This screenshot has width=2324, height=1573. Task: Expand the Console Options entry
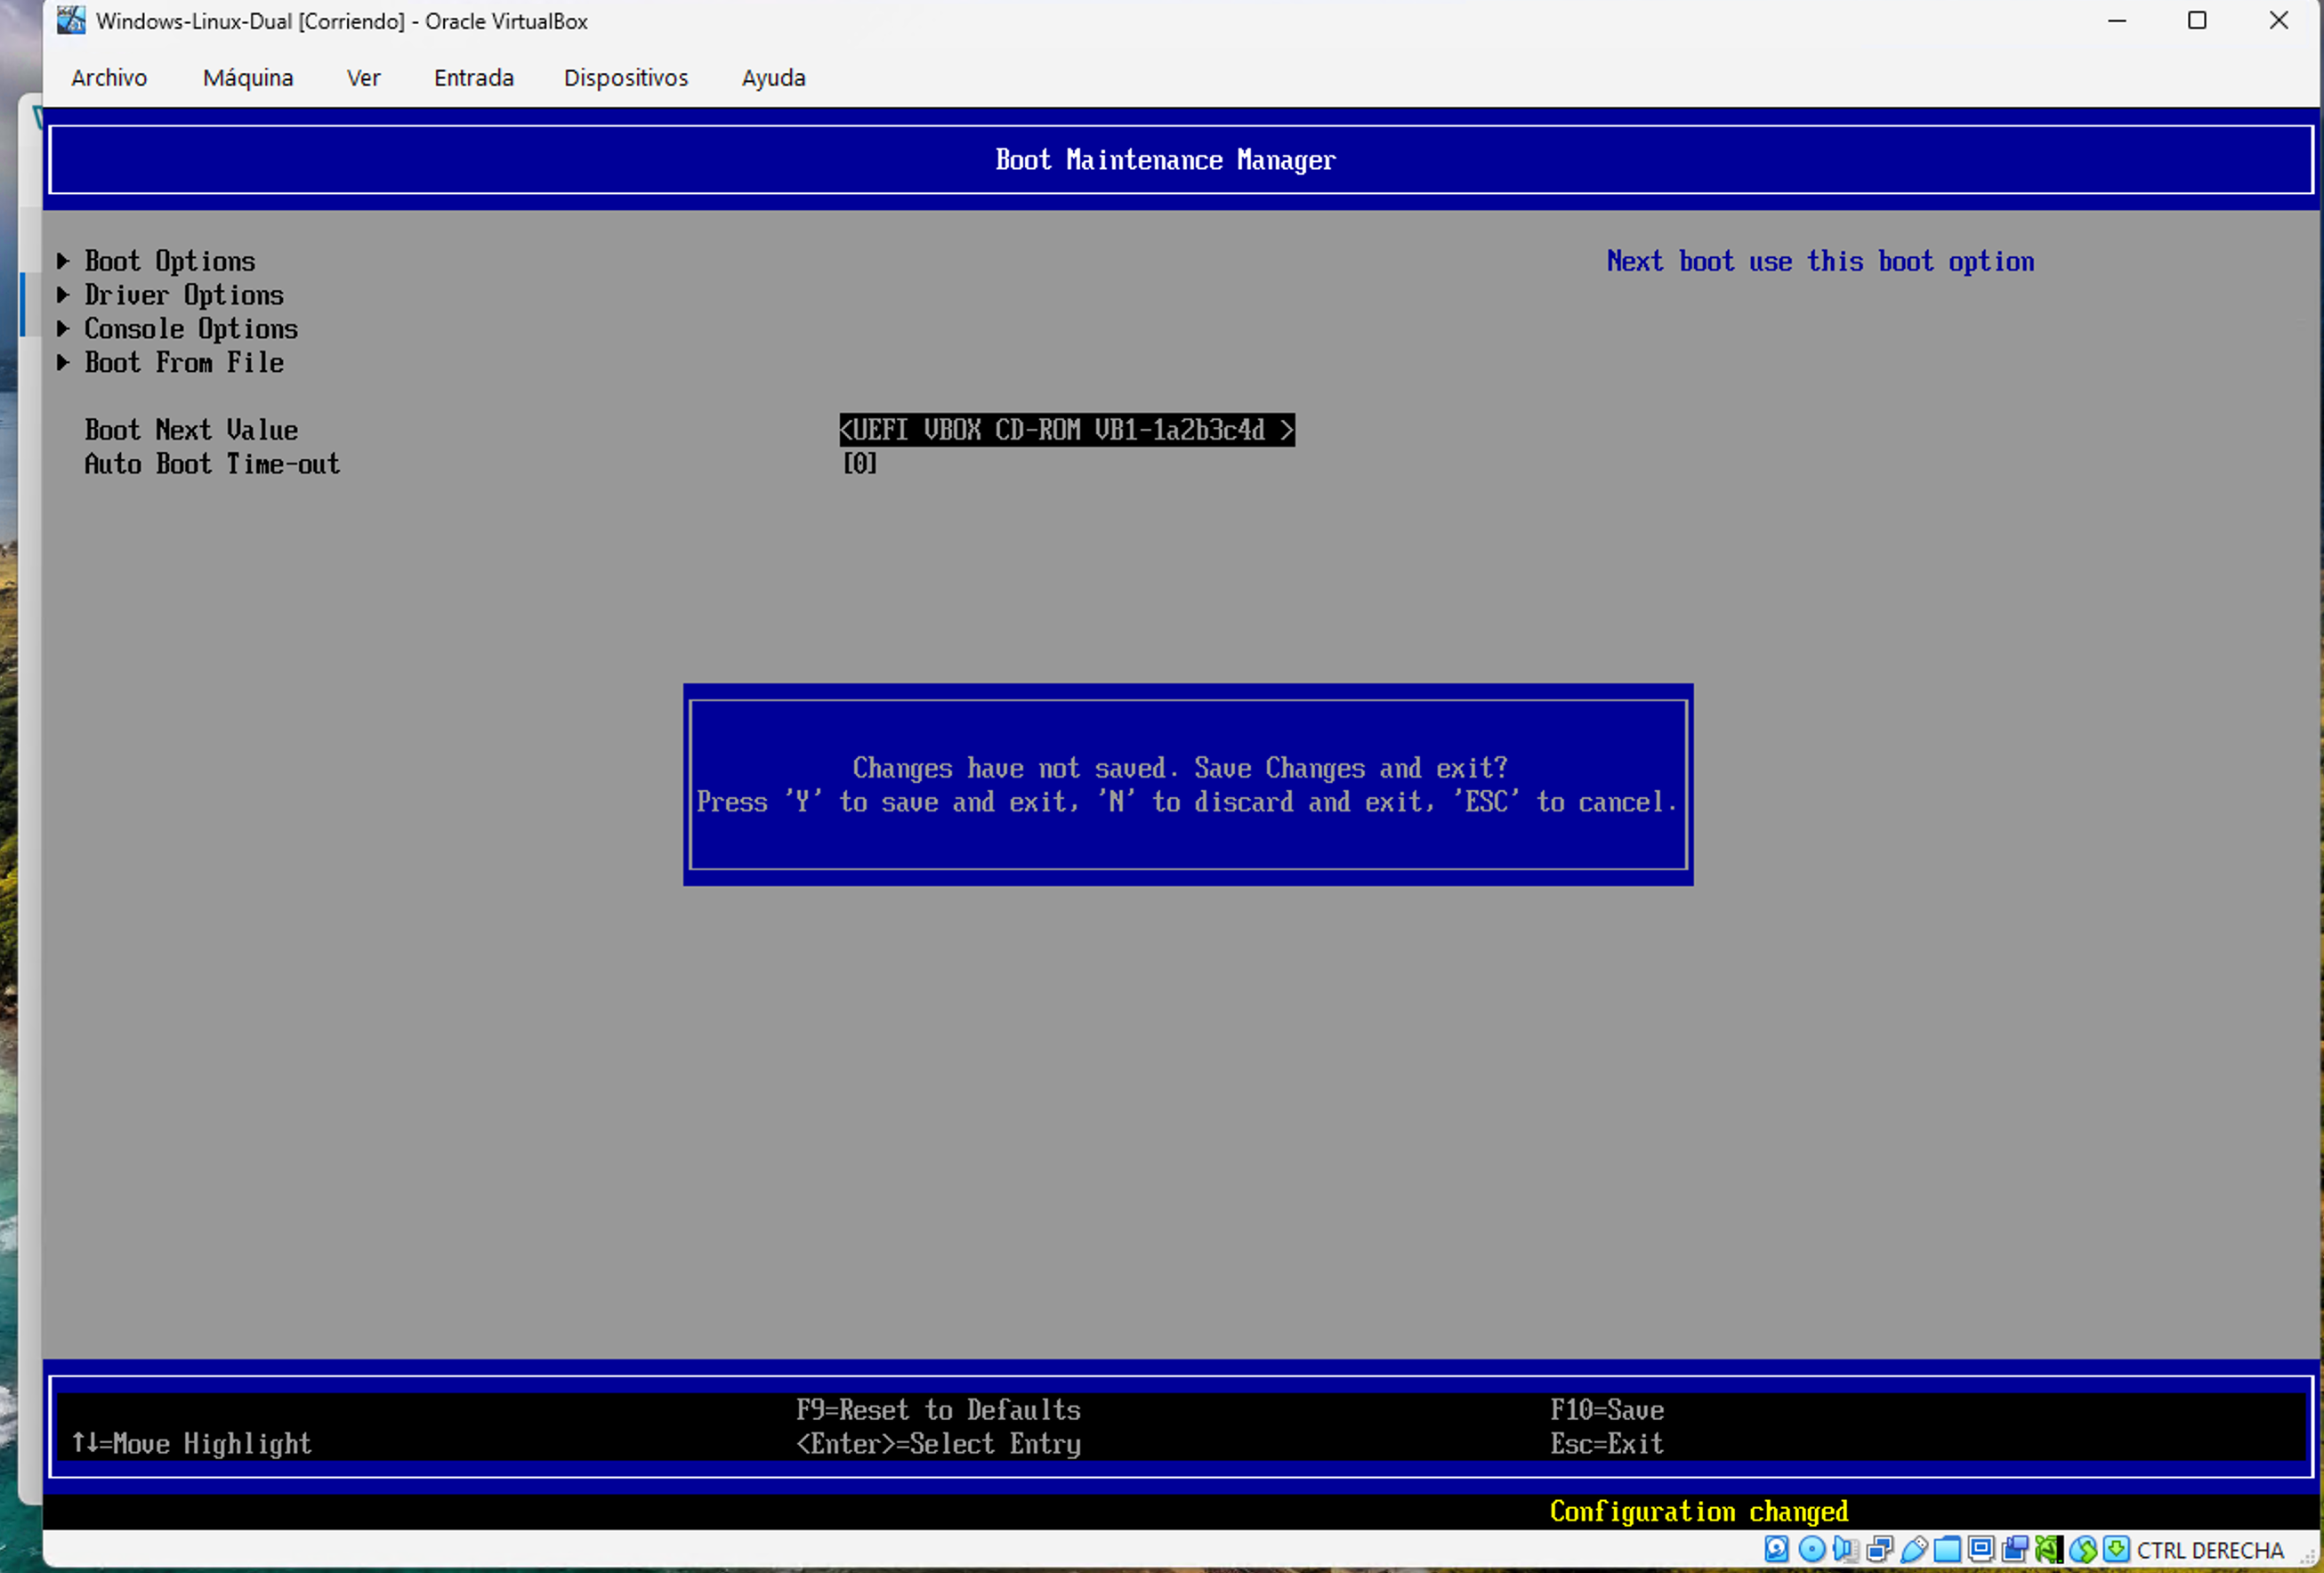pyautogui.click(x=178, y=329)
